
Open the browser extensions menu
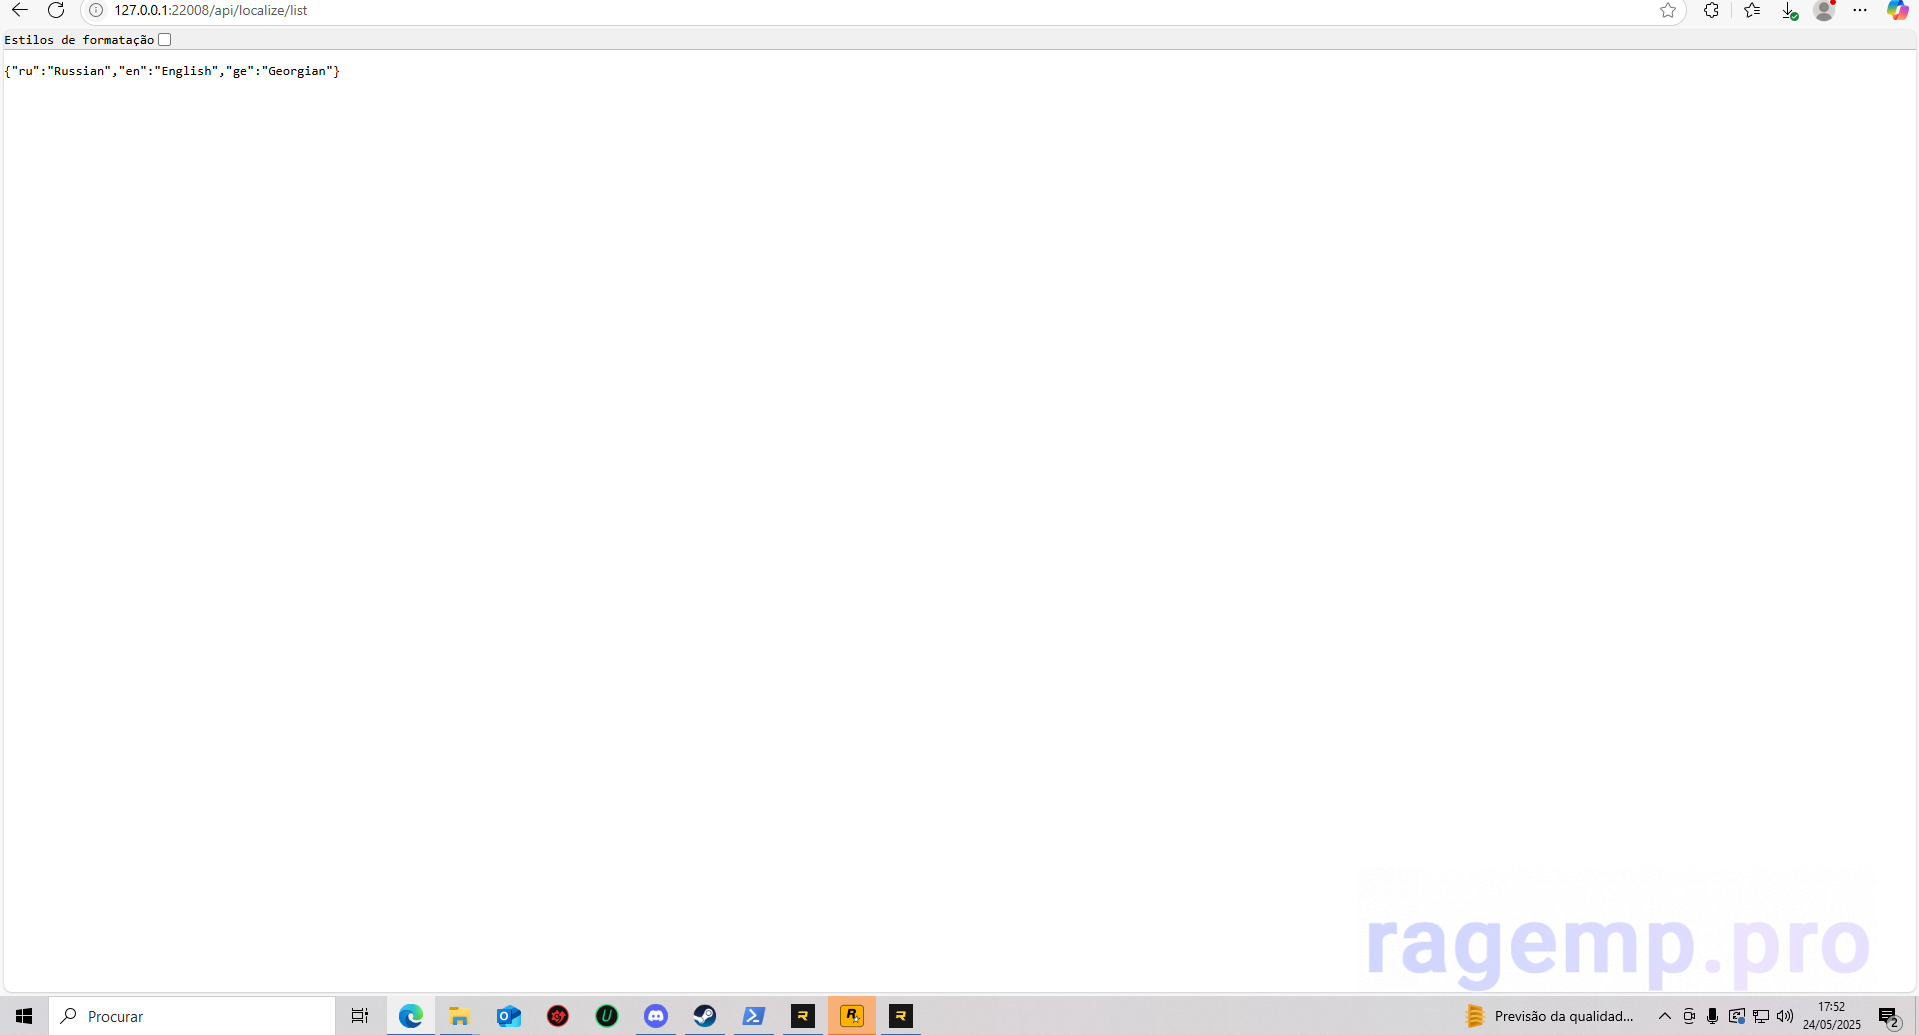1712,10
